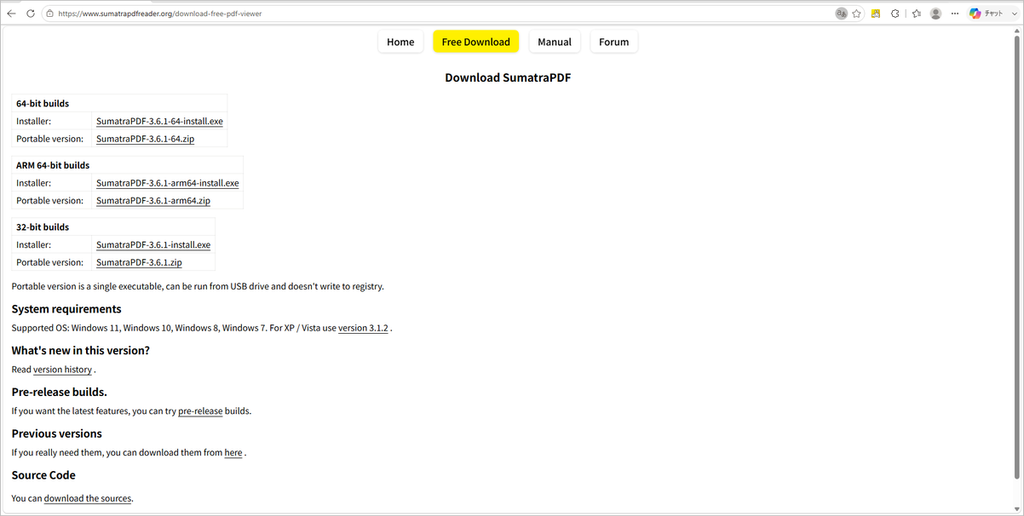Screen dimensions: 1024x516
Task: Open the Copilot chat button
Action: point(986,13)
